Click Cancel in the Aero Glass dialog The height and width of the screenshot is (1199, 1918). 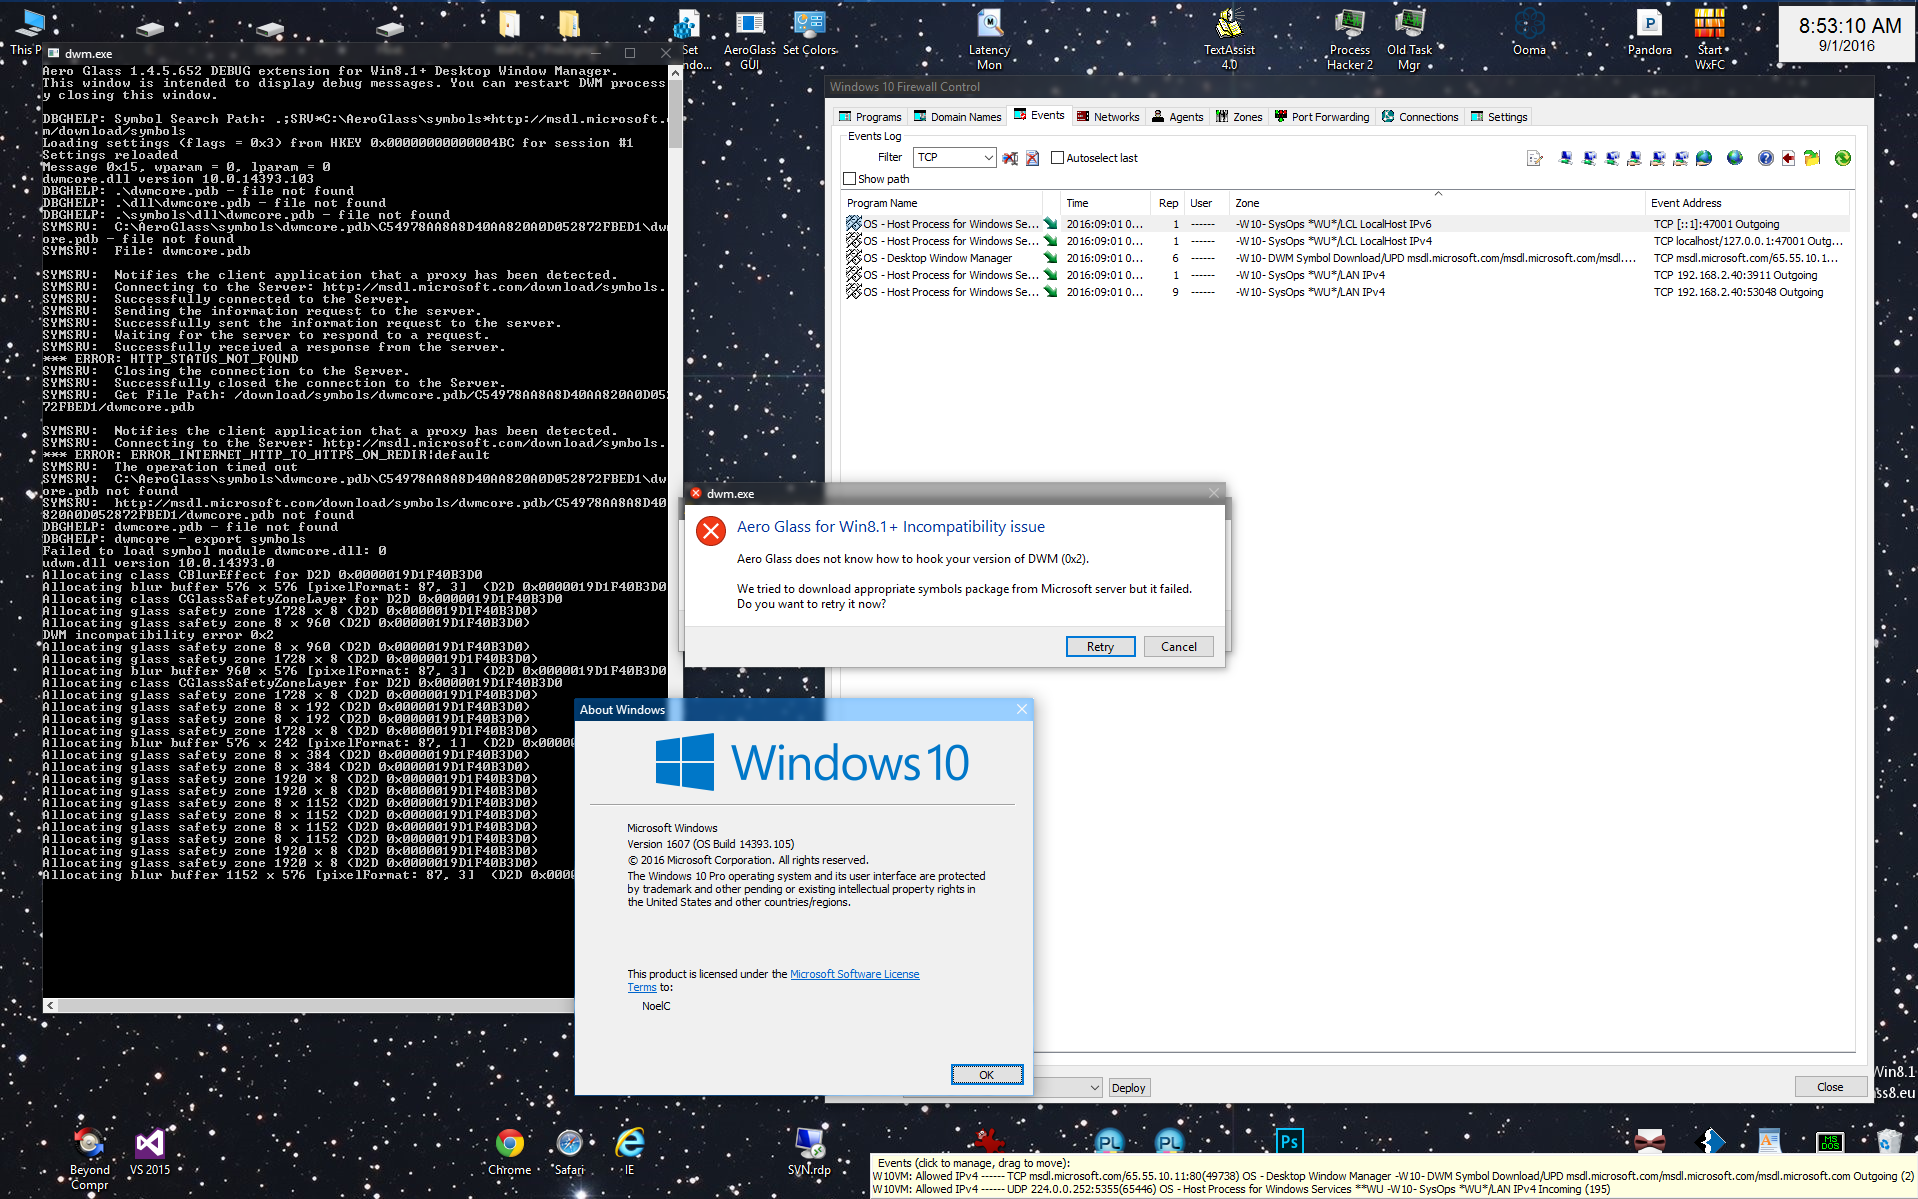(1178, 647)
